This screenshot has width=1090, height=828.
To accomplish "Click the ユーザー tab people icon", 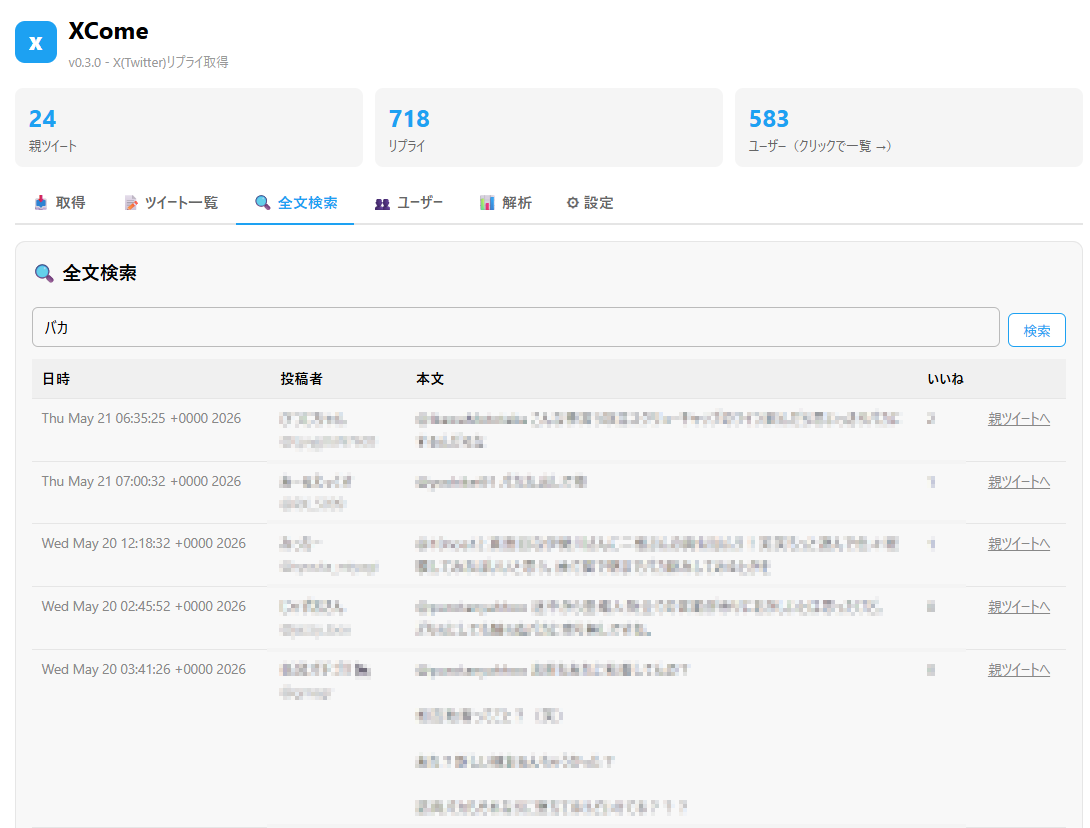I will click(x=382, y=203).
